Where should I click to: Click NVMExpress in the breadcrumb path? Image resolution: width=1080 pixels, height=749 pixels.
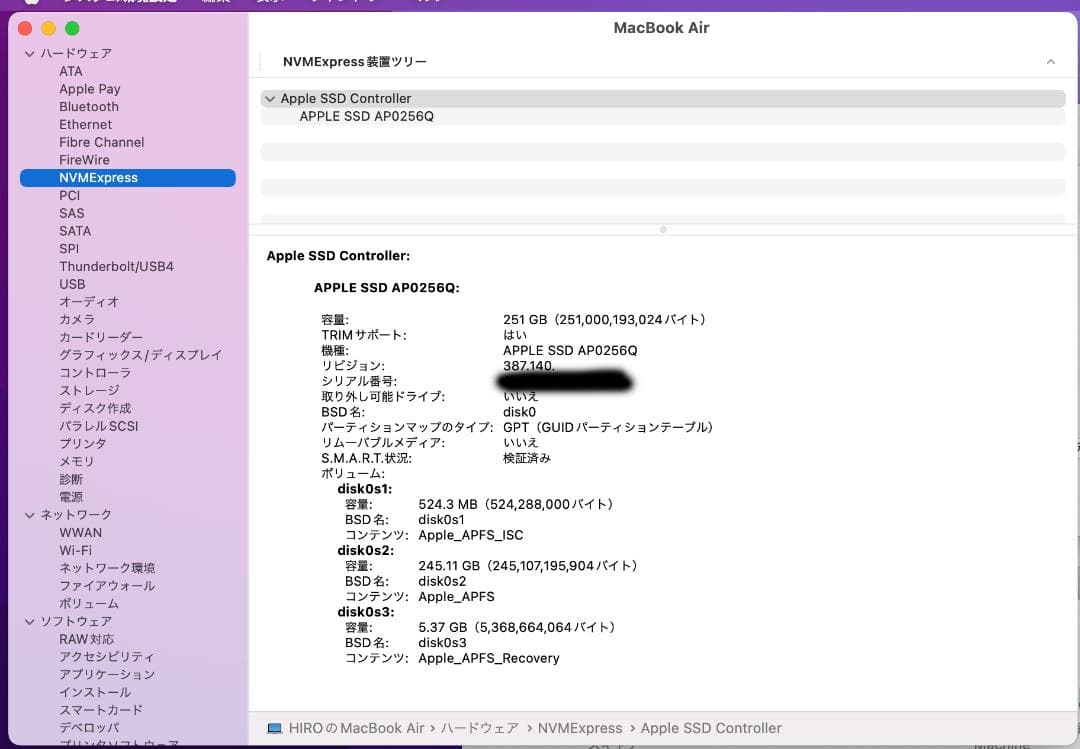[580, 728]
